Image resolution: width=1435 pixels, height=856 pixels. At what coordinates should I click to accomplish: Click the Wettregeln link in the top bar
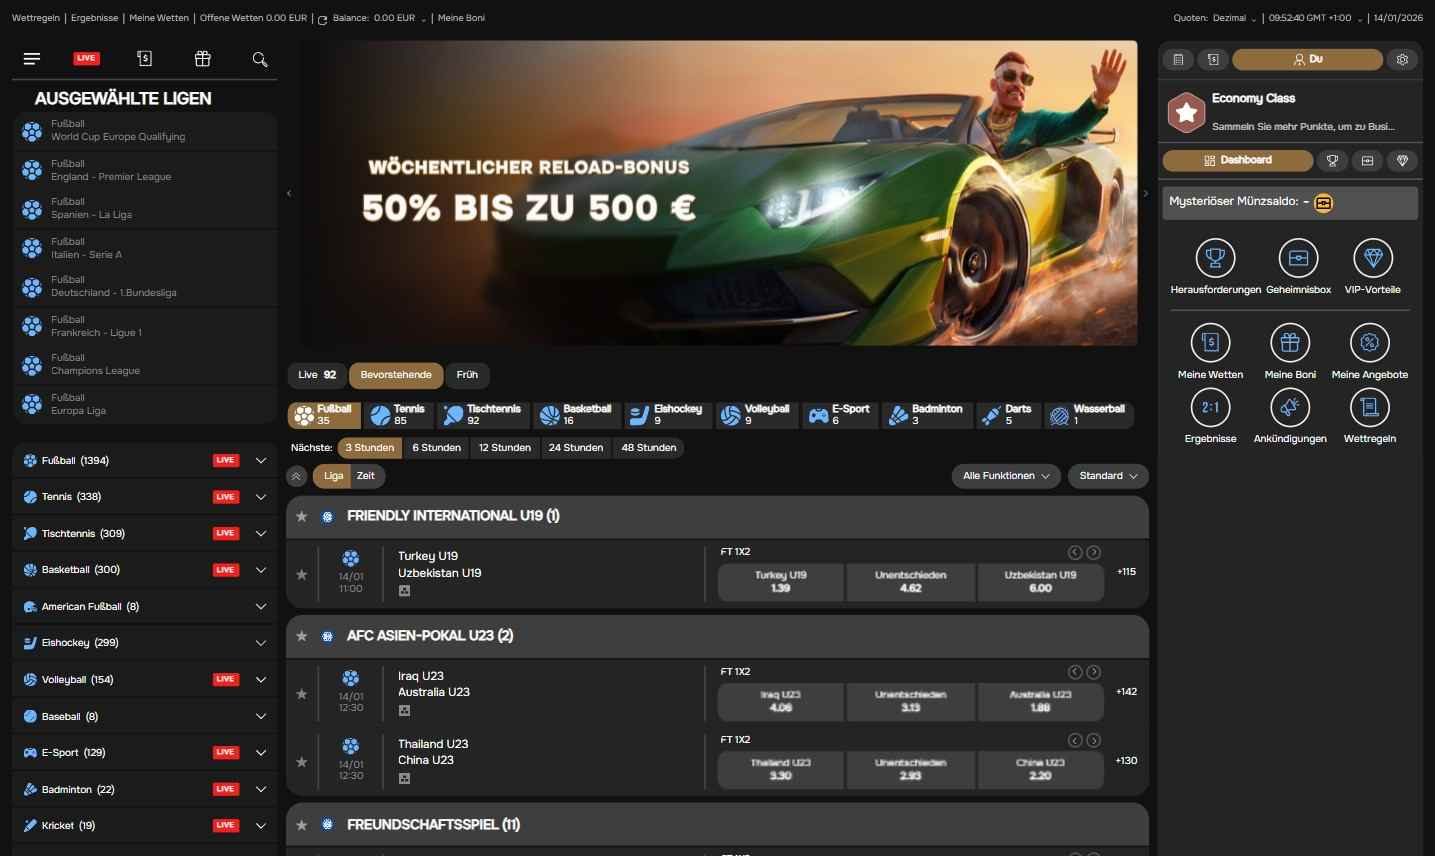point(35,17)
